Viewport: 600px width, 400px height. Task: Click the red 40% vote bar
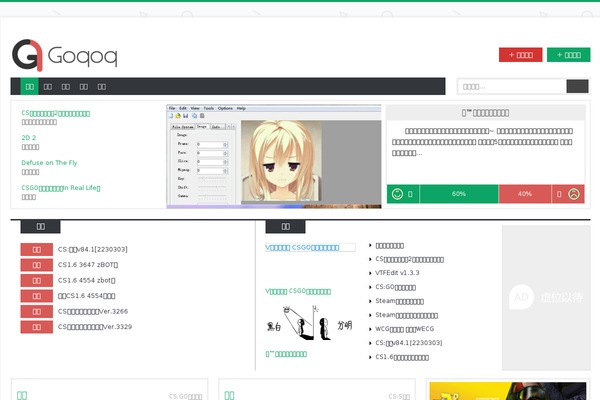click(x=525, y=194)
